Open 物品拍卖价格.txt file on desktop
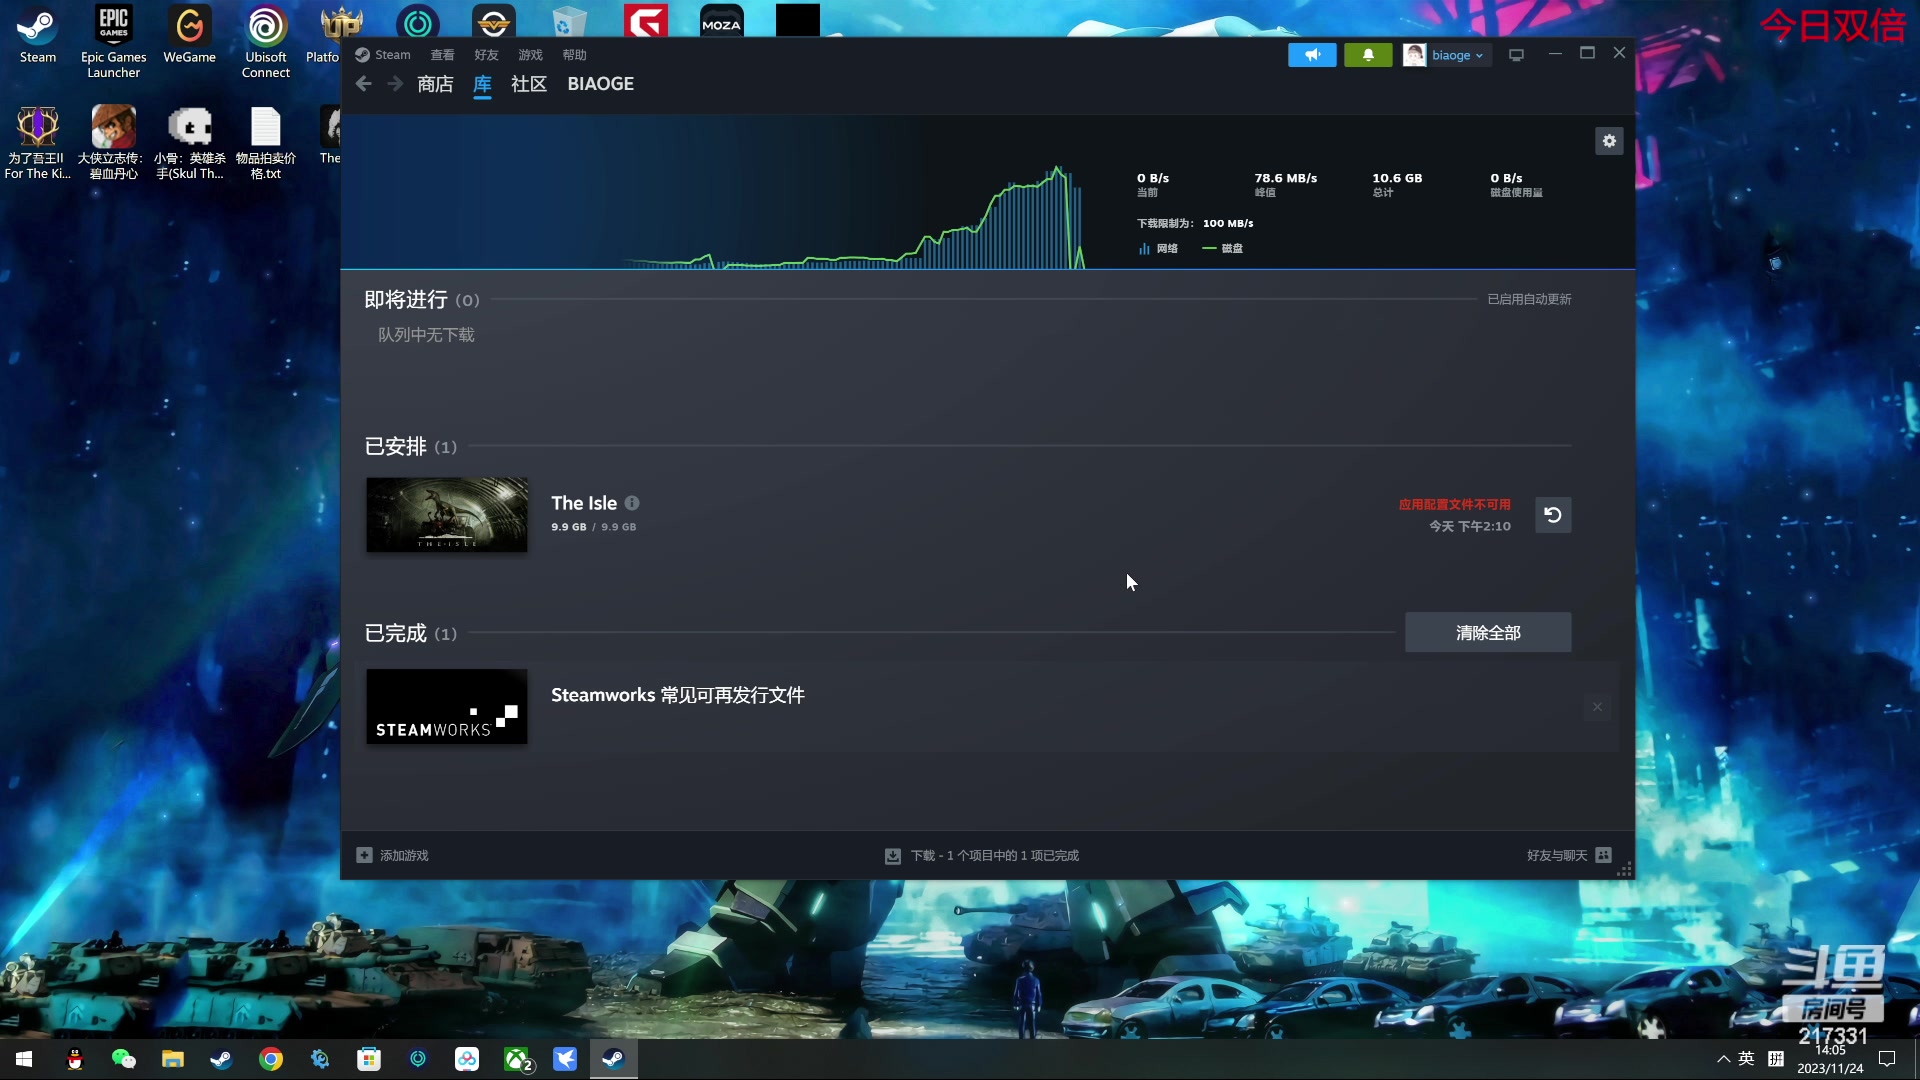This screenshot has width=1920, height=1080. pyautogui.click(x=266, y=143)
